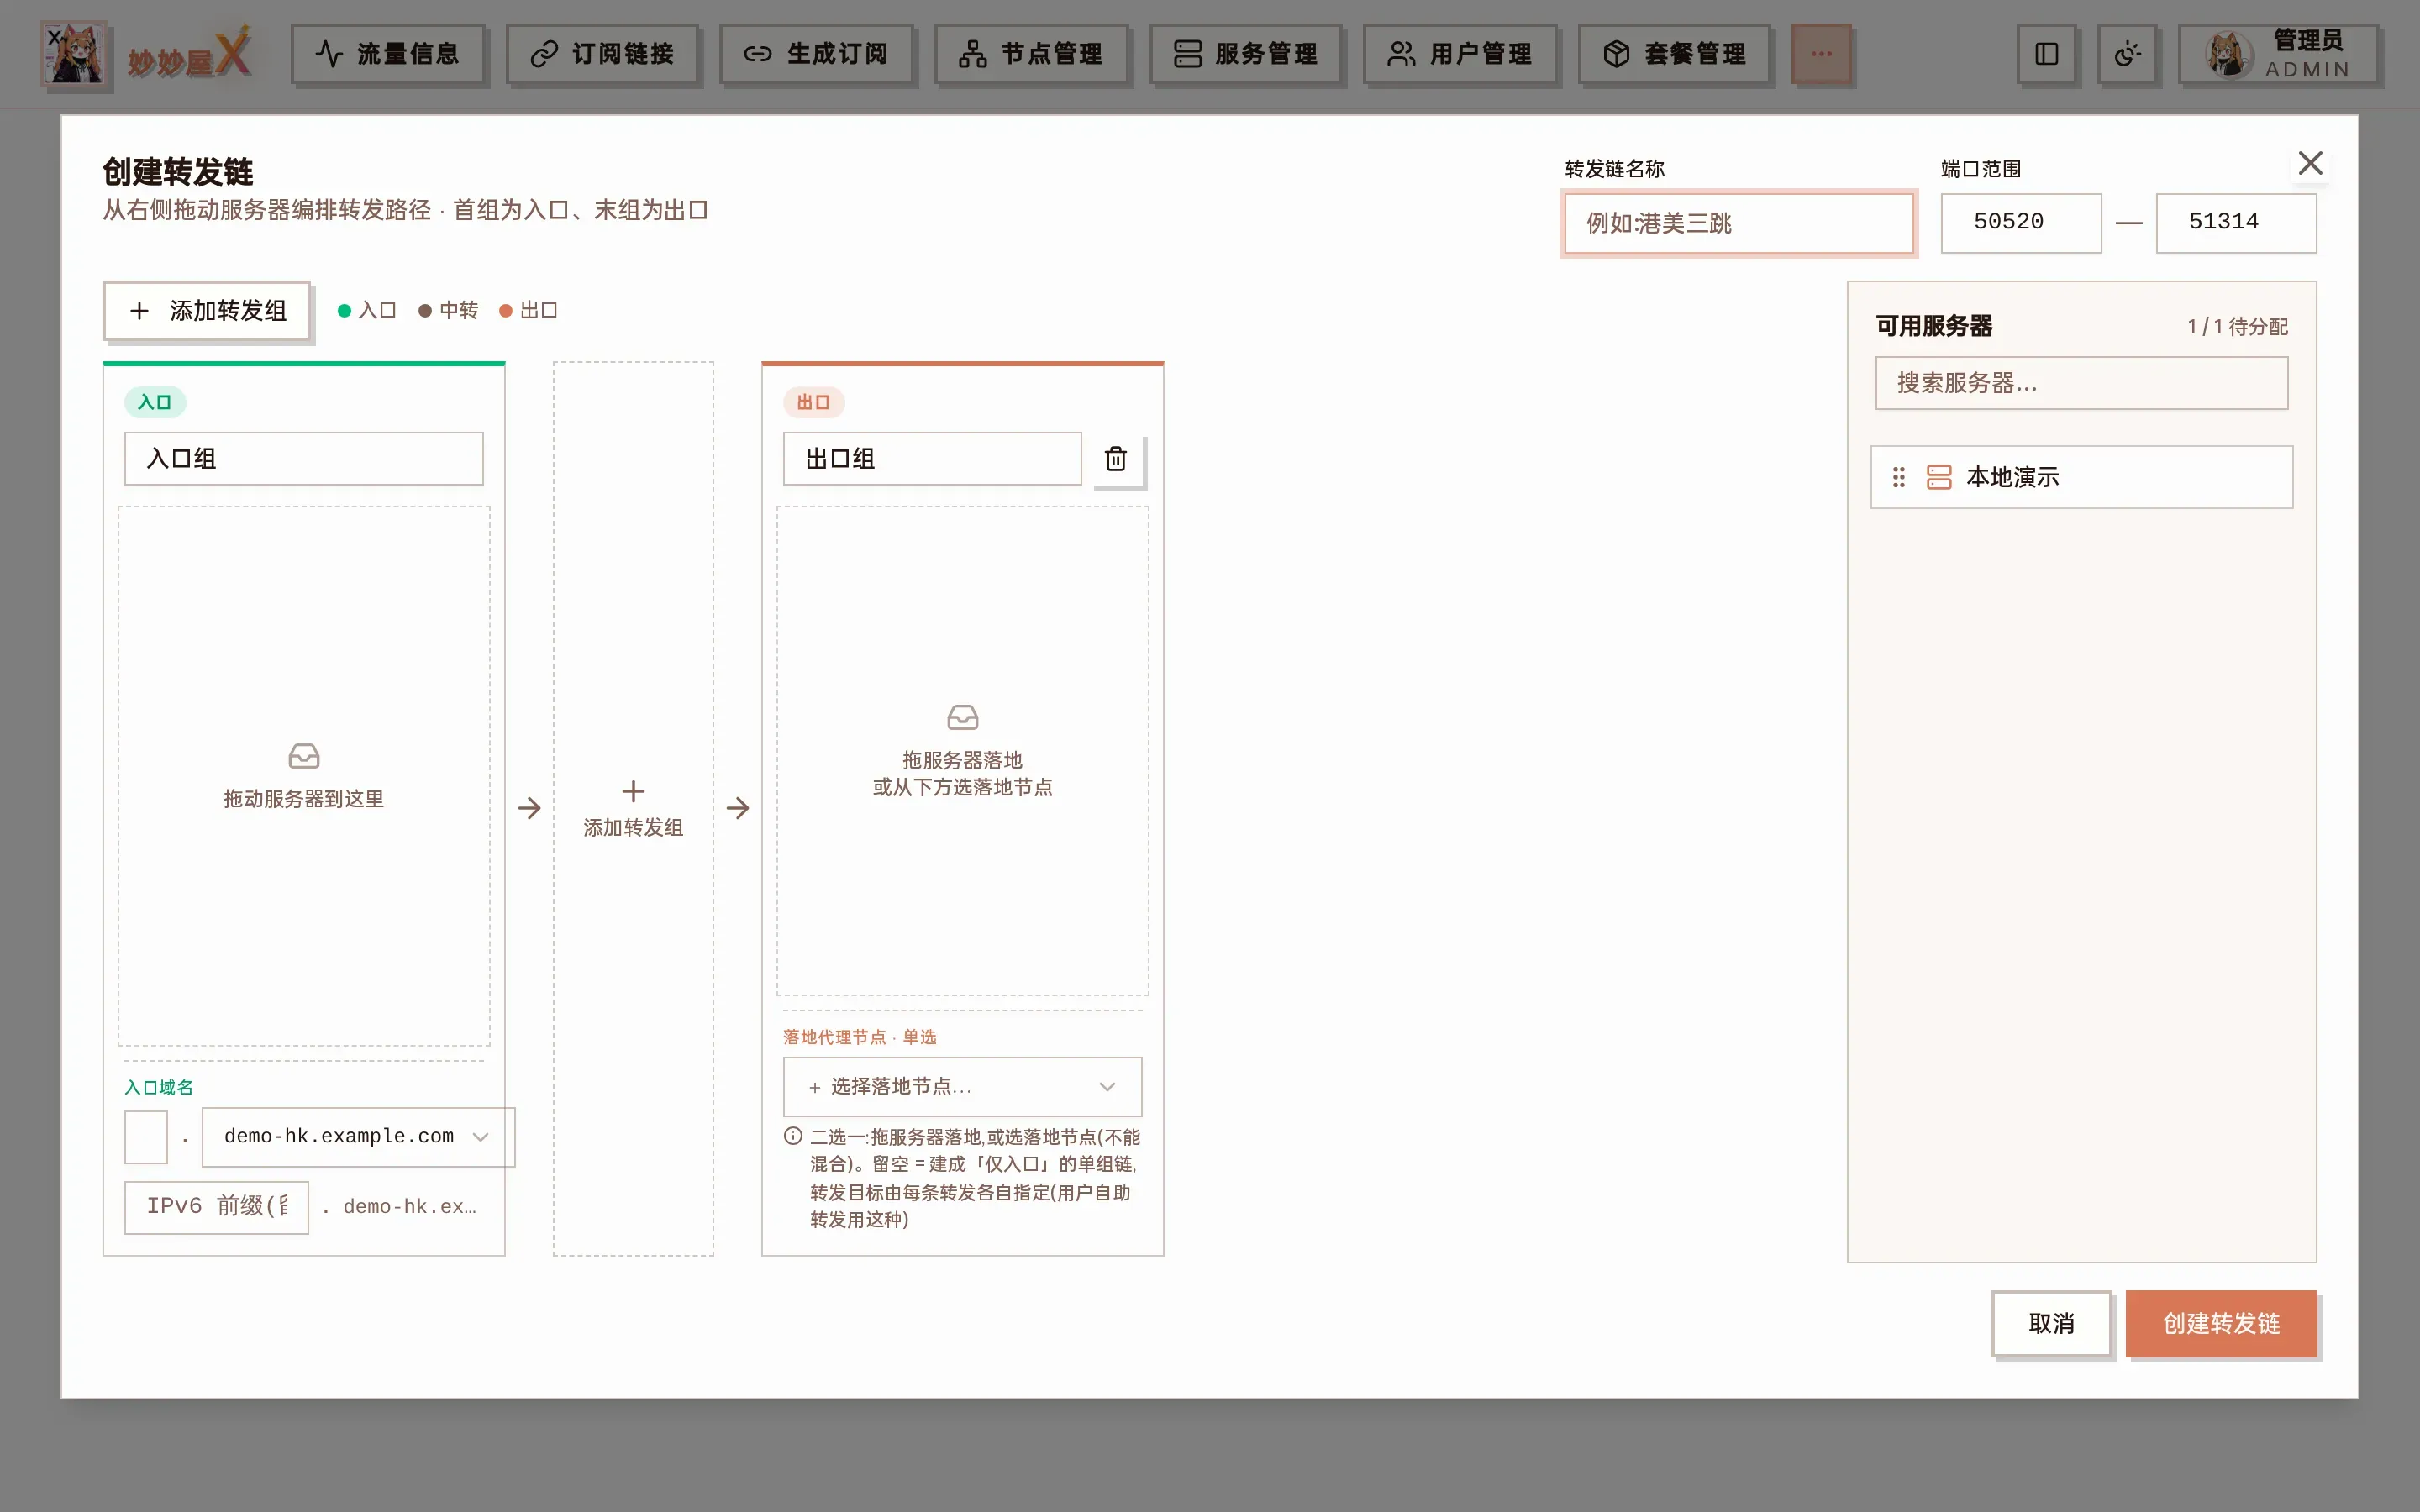The image size is (2420, 1512).
Task: Click 取消 to cancel
Action: coord(2051,1323)
